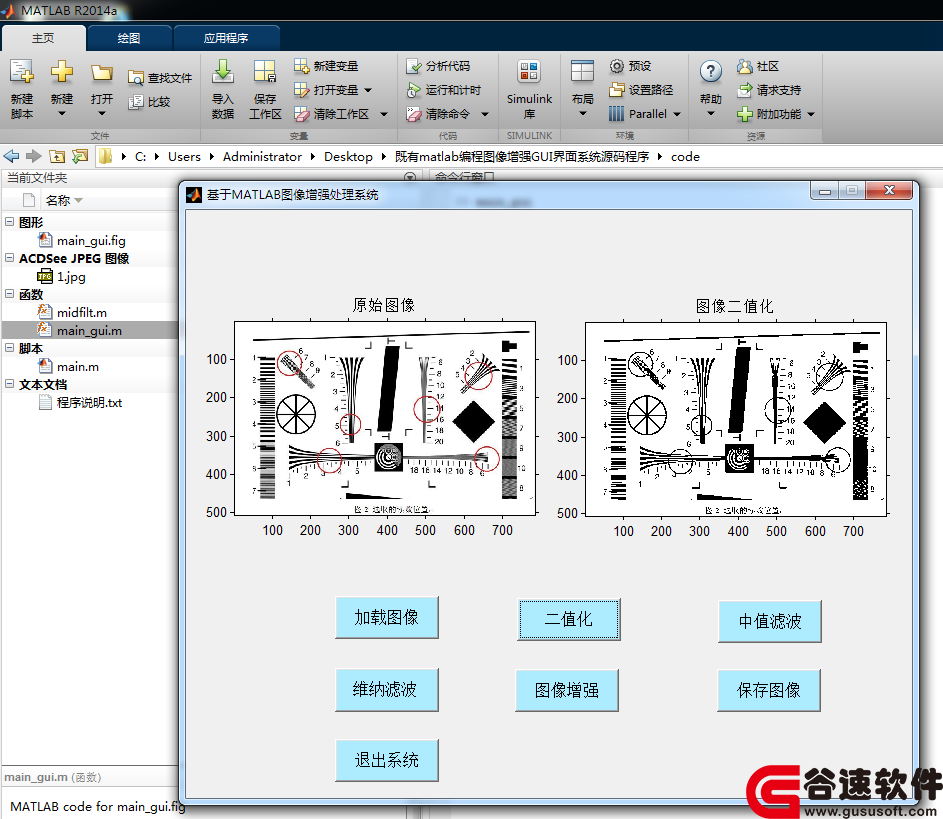943x819 pixels.
Task: Click Find Files (查找文件)
Action: [160, 78]
